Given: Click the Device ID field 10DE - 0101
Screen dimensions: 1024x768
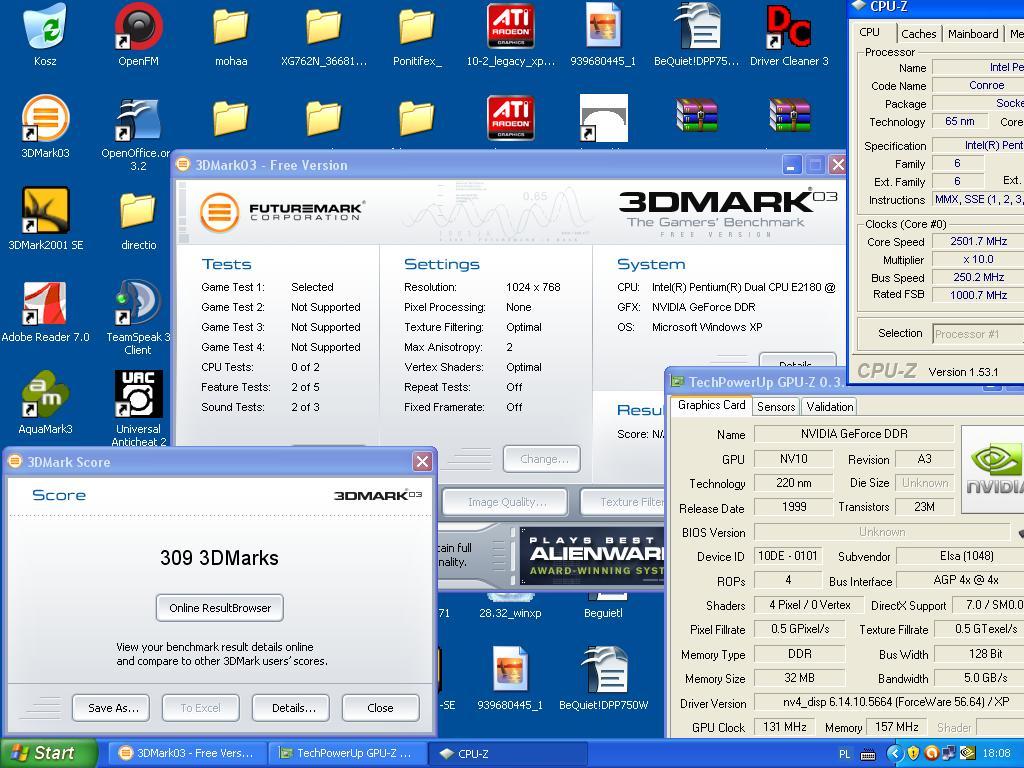Looking at the screenshot, I should (x=788, y=556).
